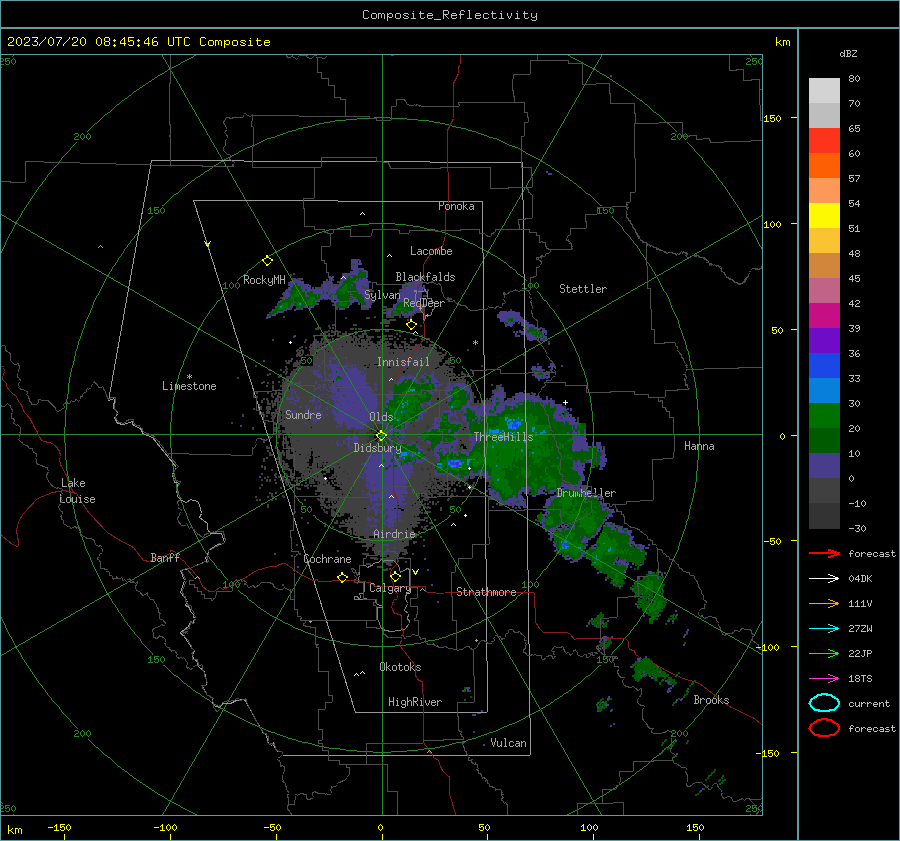900x841 pixels.
Task: Click the HighRiver city label
Action: click(415, 702)
